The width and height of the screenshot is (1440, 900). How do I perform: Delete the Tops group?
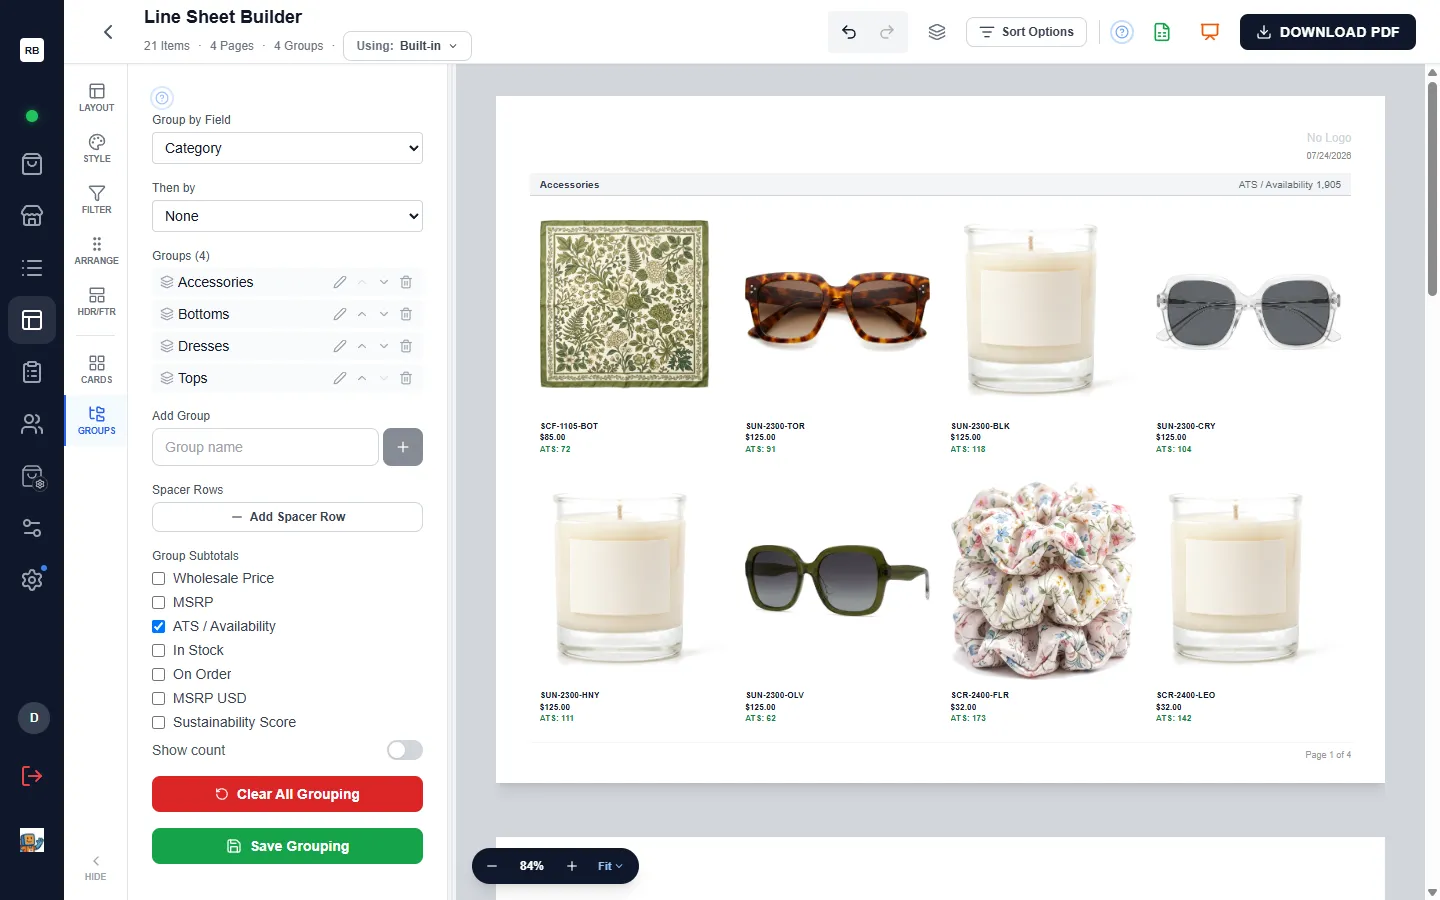pyautogui.click(x=406, y=378)
